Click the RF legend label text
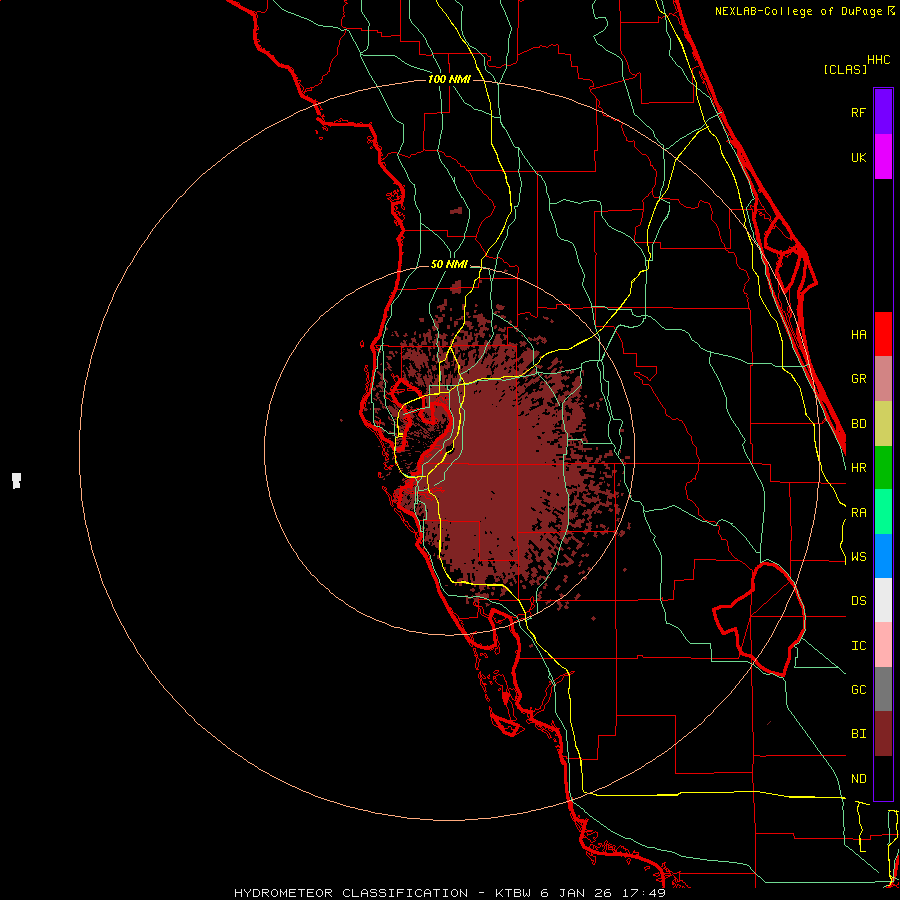This screenshot has height=900, width=900. pyautogui.click(x=858, y=112)
